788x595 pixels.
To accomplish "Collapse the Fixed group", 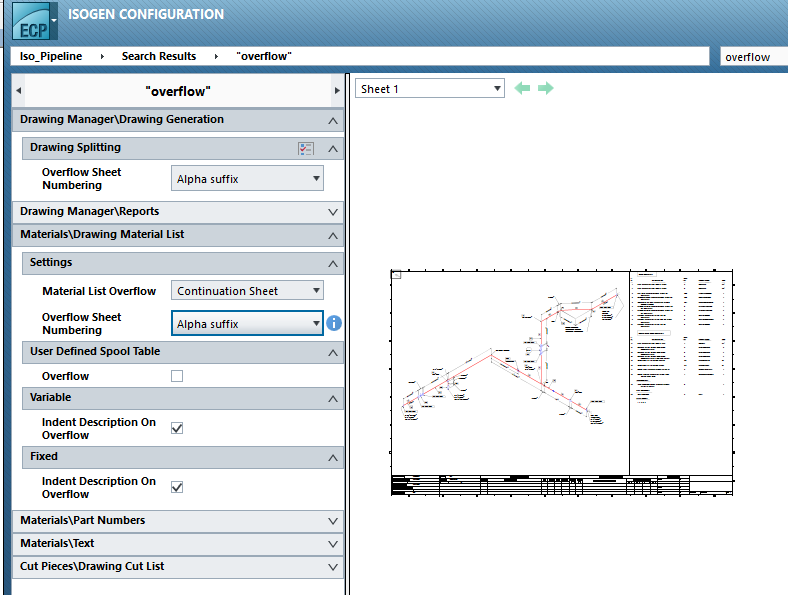I will 333,458.
